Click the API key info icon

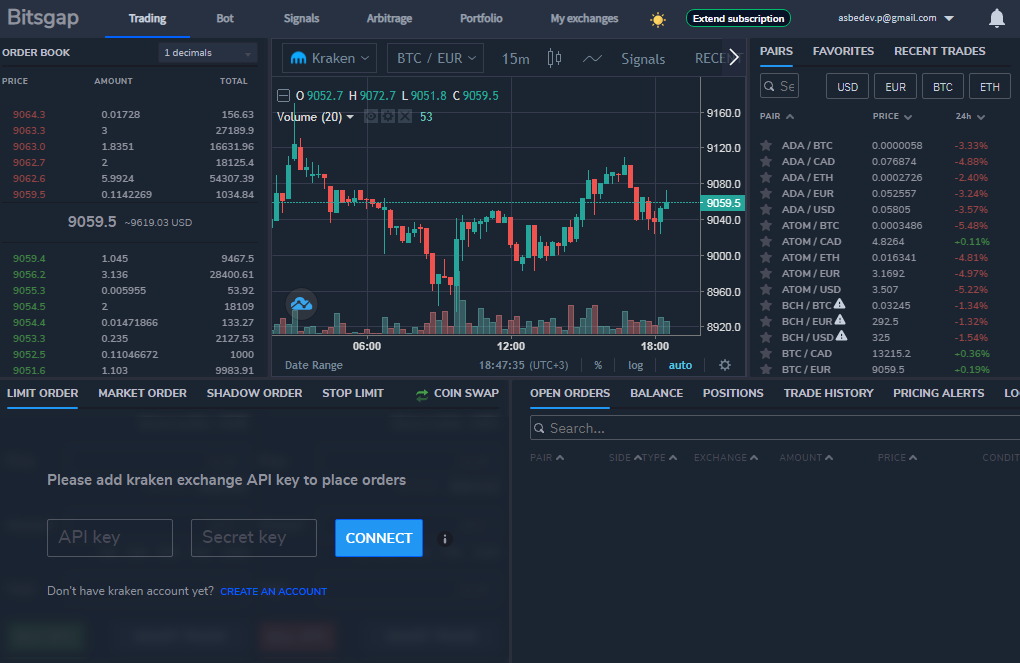tap(445, 539)
